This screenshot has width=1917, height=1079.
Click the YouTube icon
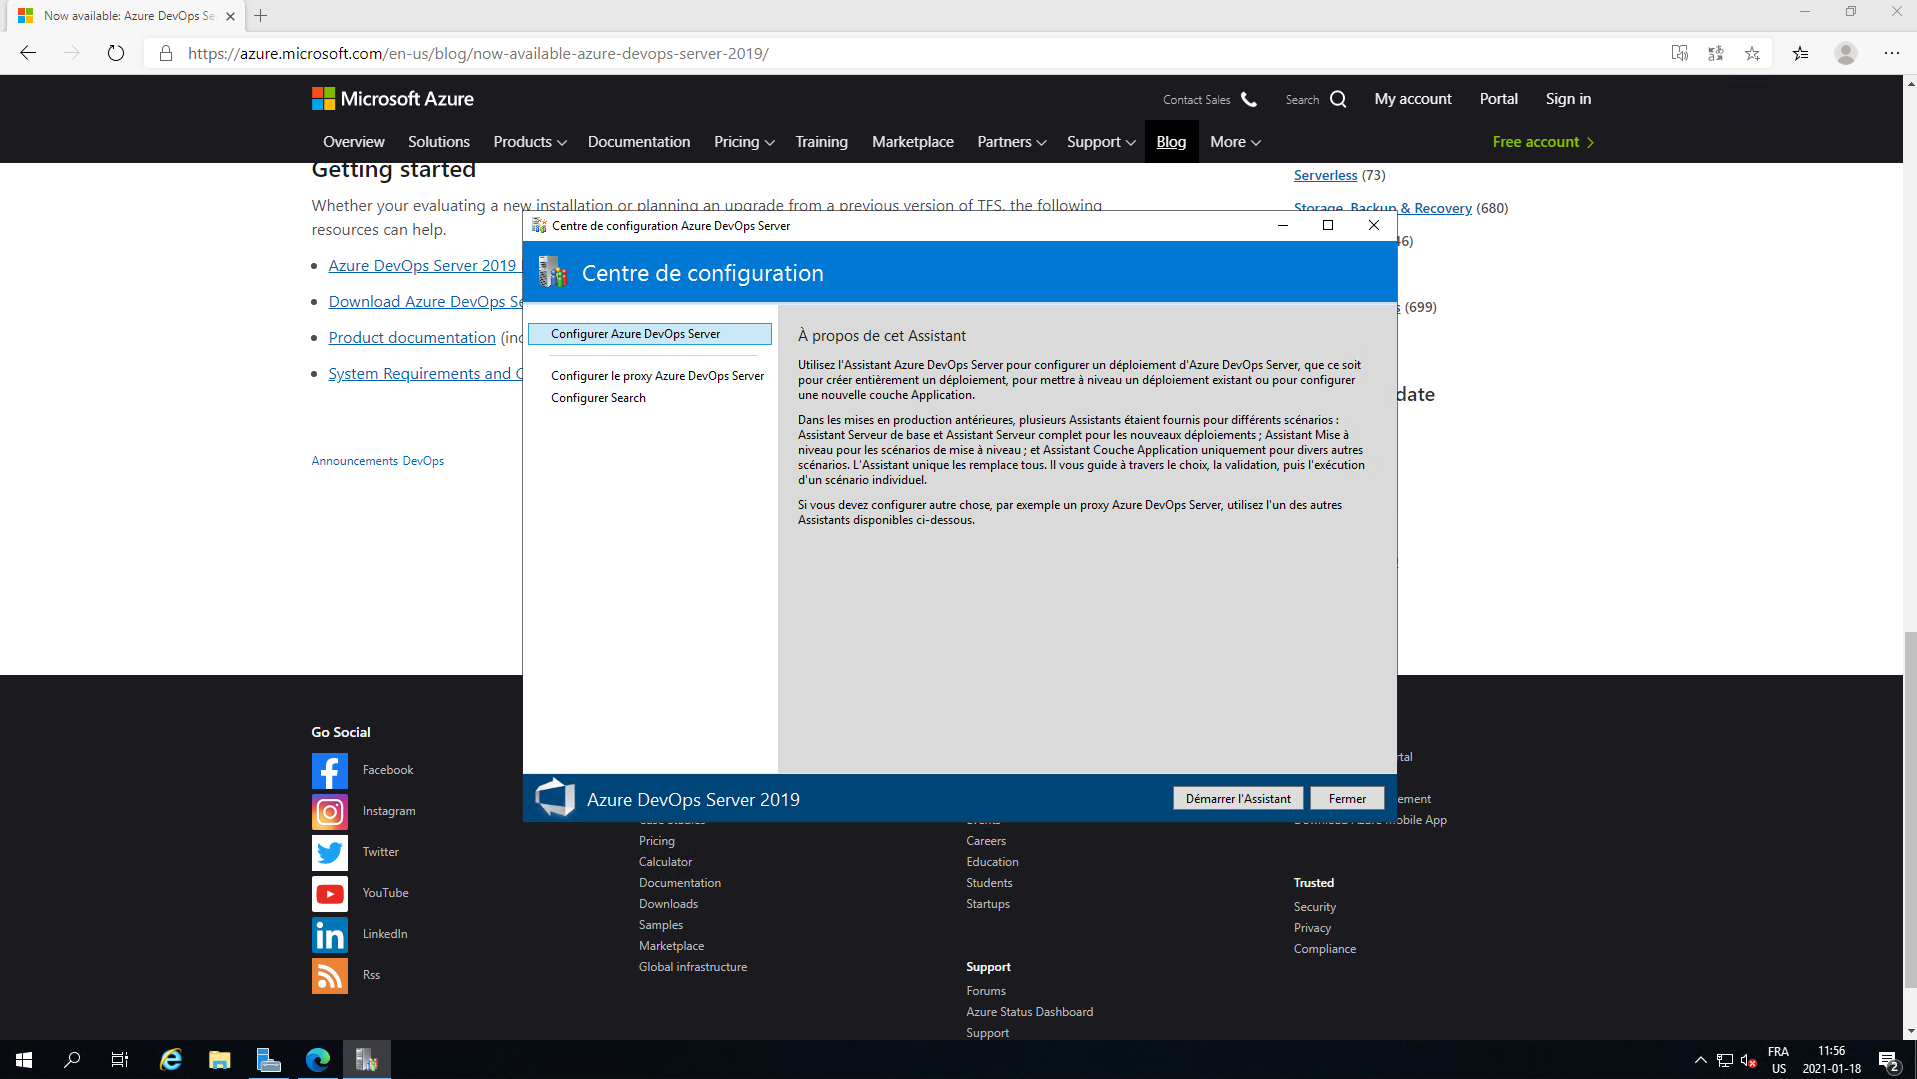click(329, 894)
